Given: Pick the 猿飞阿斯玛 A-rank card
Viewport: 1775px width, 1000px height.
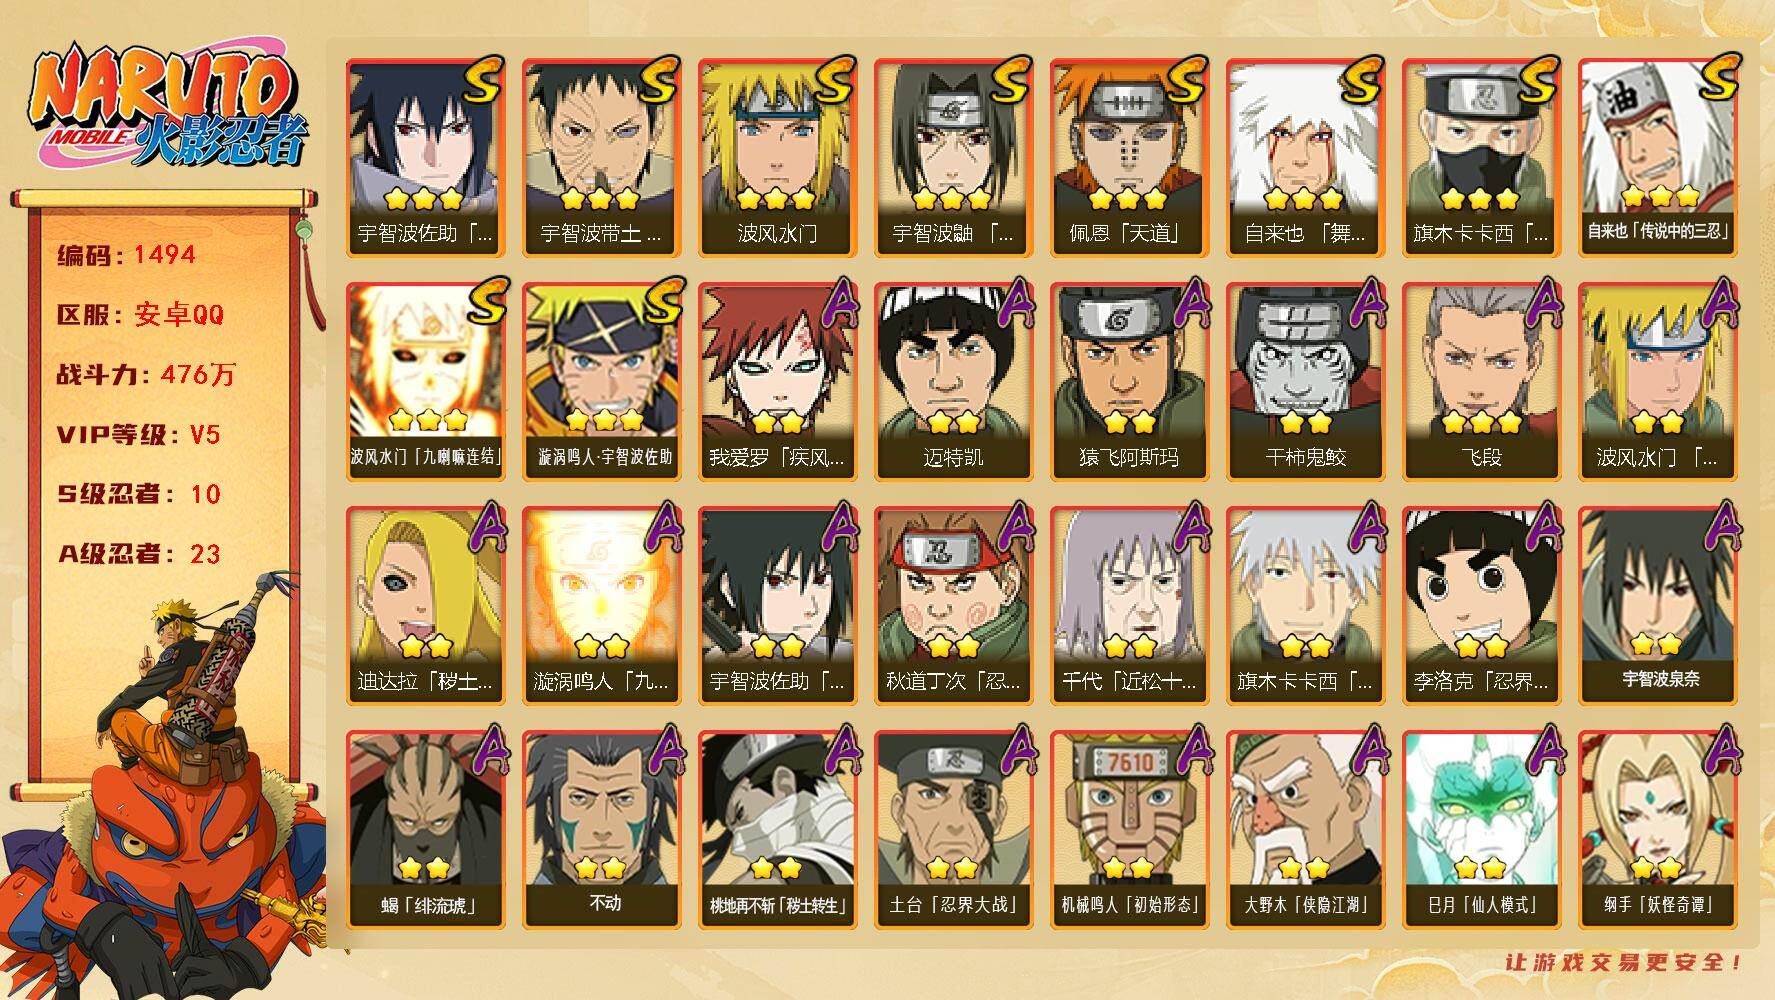Looking at the screenshot, I should click(1129, 381).
